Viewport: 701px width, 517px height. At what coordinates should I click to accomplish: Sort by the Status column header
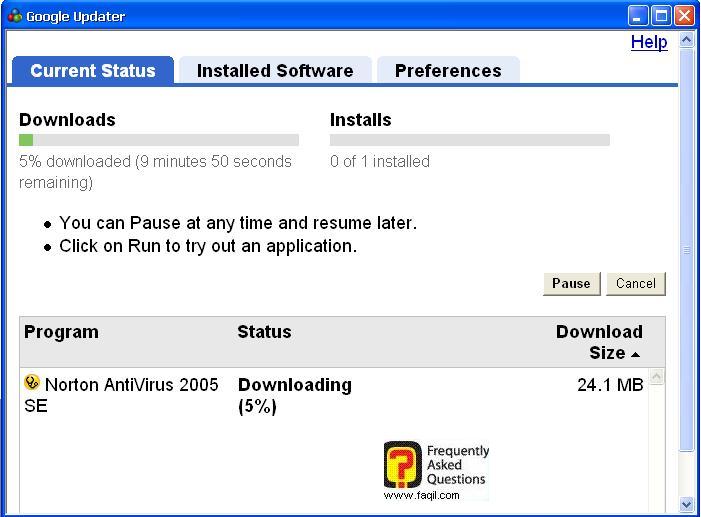[264, 332]
